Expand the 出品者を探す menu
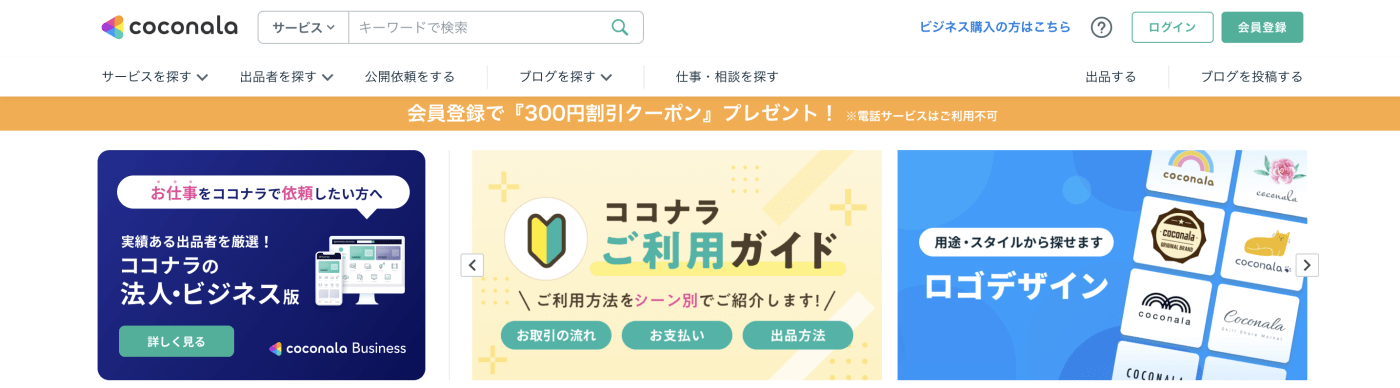 [x=287, y=76]
